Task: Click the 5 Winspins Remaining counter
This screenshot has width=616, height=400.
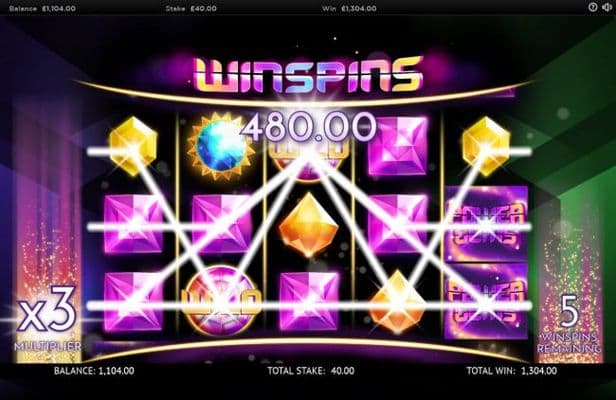Action: pyautogui.click(x=569, y=324)
